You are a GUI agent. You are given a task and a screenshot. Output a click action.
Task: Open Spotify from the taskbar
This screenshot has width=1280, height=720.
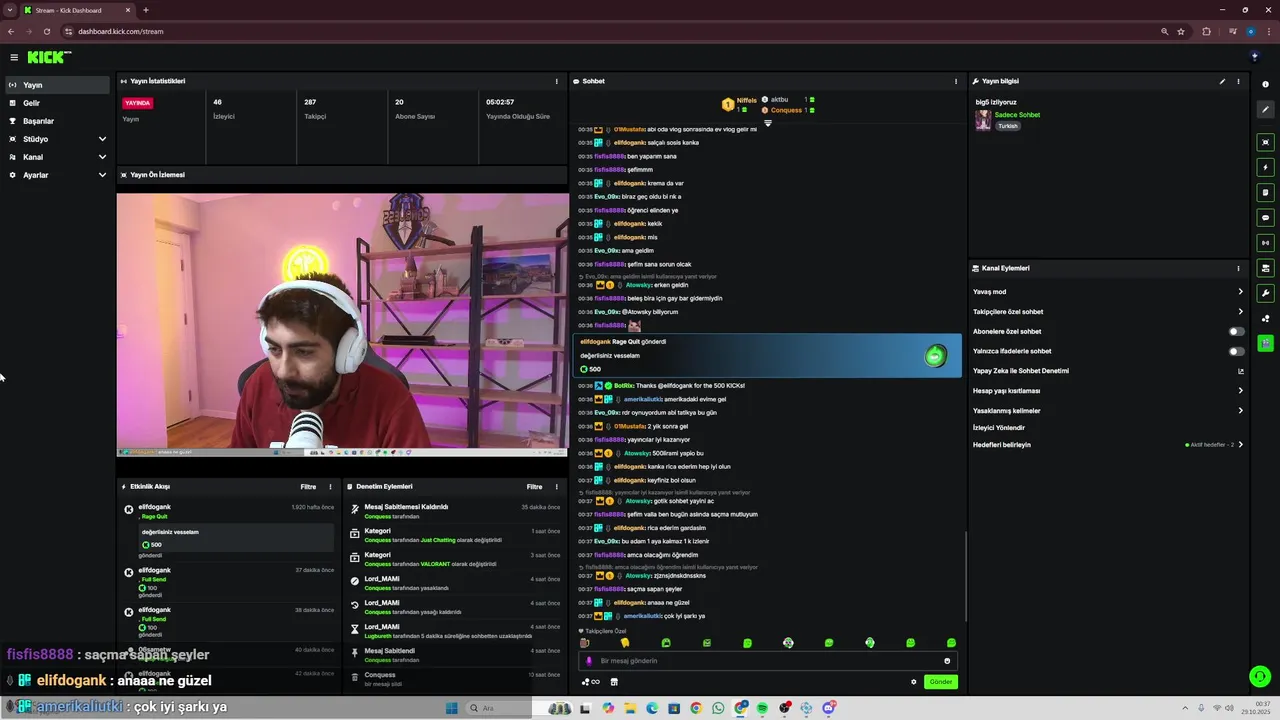(762, 708)
